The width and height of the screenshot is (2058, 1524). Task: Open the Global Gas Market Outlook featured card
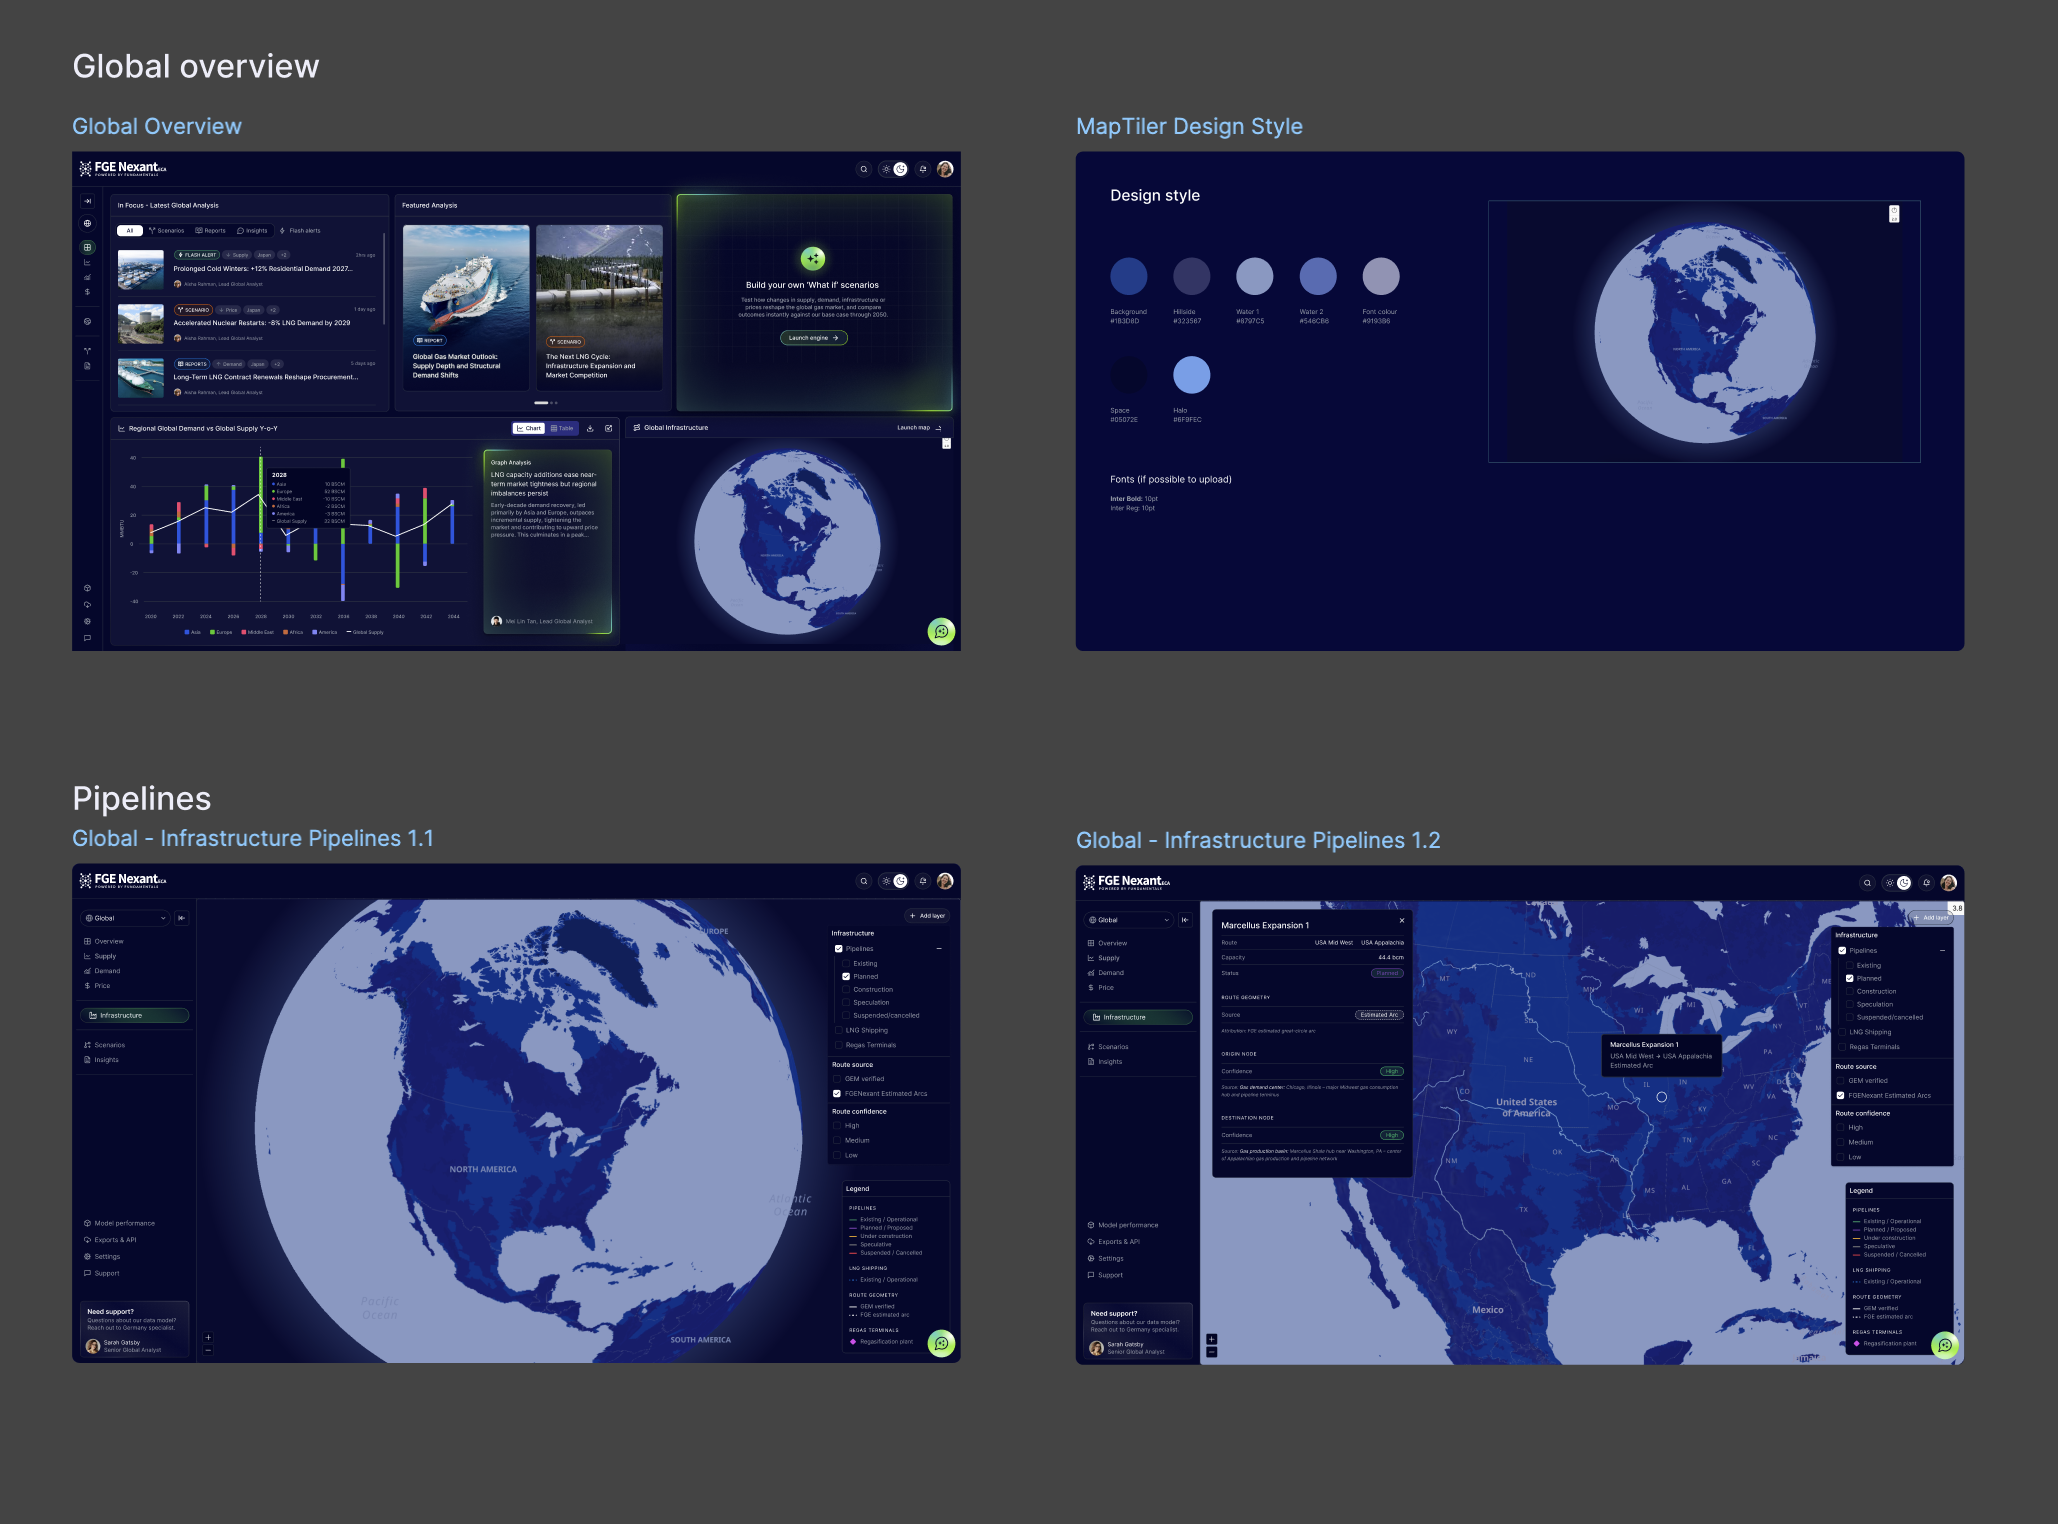466,308
